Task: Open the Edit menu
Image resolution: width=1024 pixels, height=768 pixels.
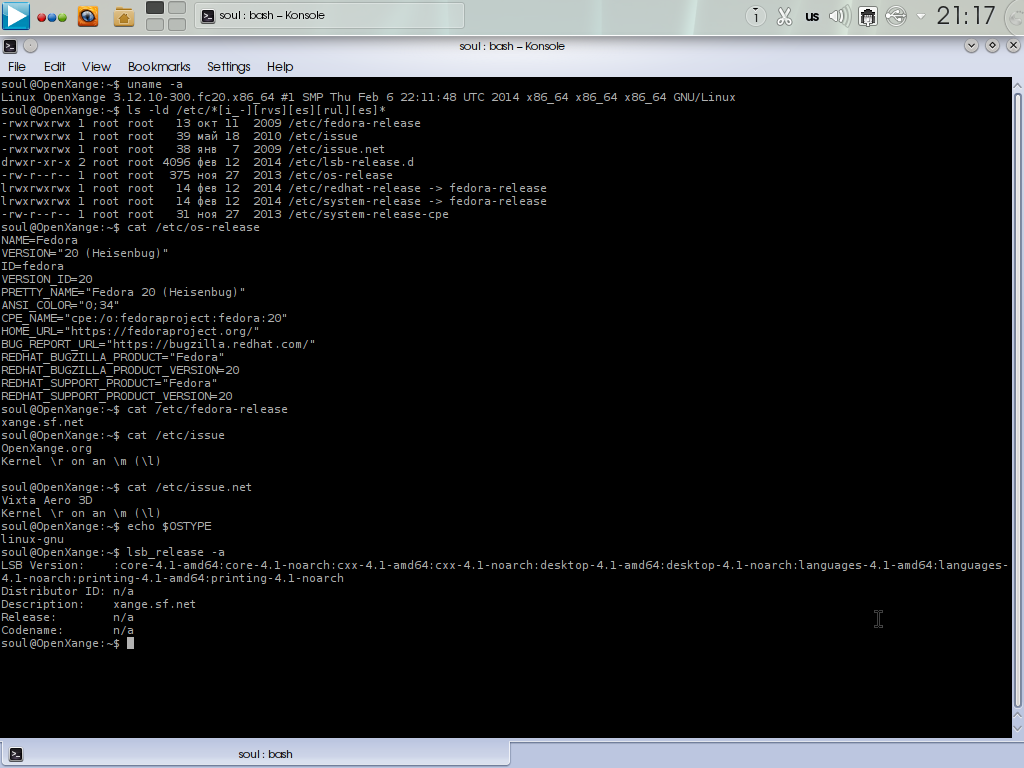Action: (x=54, y=67)
